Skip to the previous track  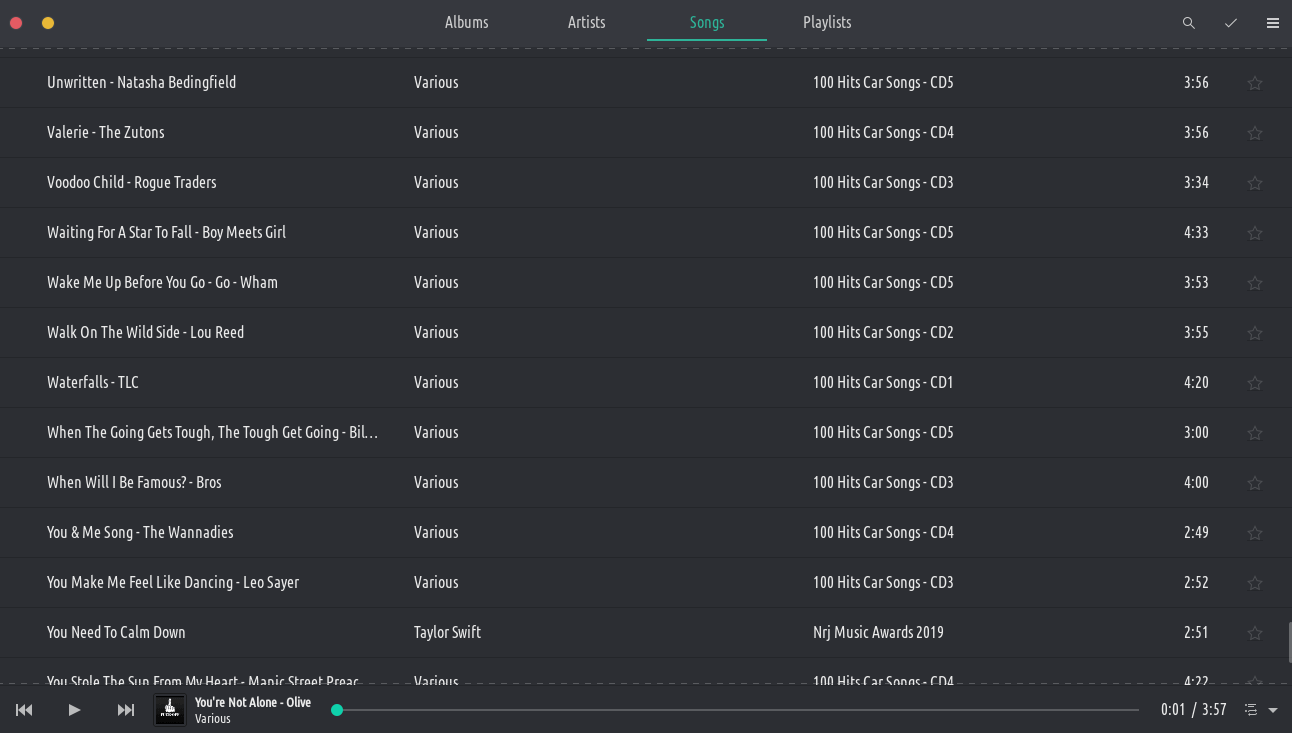(x=24, y=710)
